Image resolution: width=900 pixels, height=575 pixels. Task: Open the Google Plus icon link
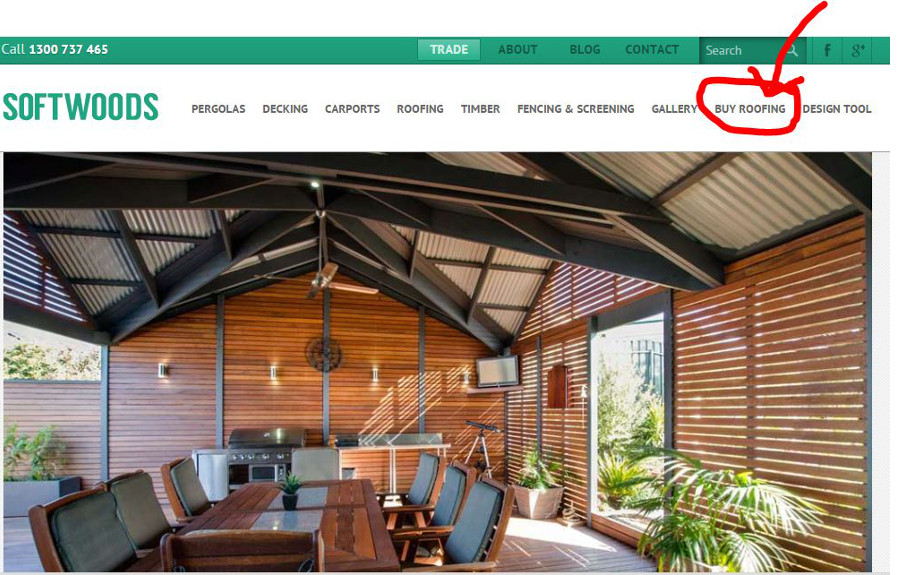(x=858, y=50)
